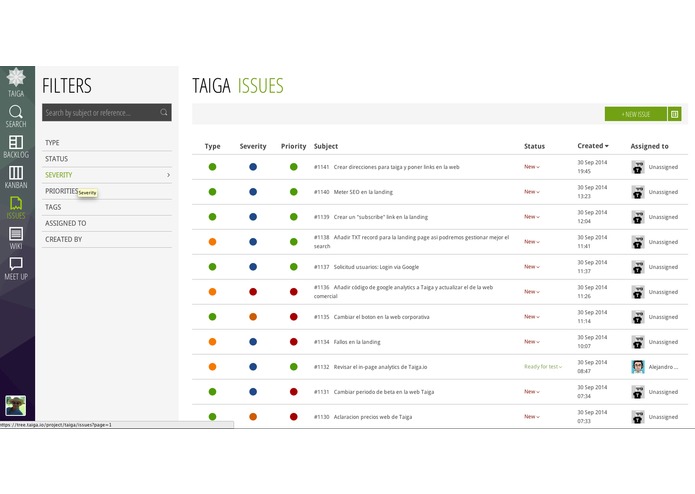Viewport: 695px width, 494px height.
Task: Sort by the Type column header
Action: 212,146
